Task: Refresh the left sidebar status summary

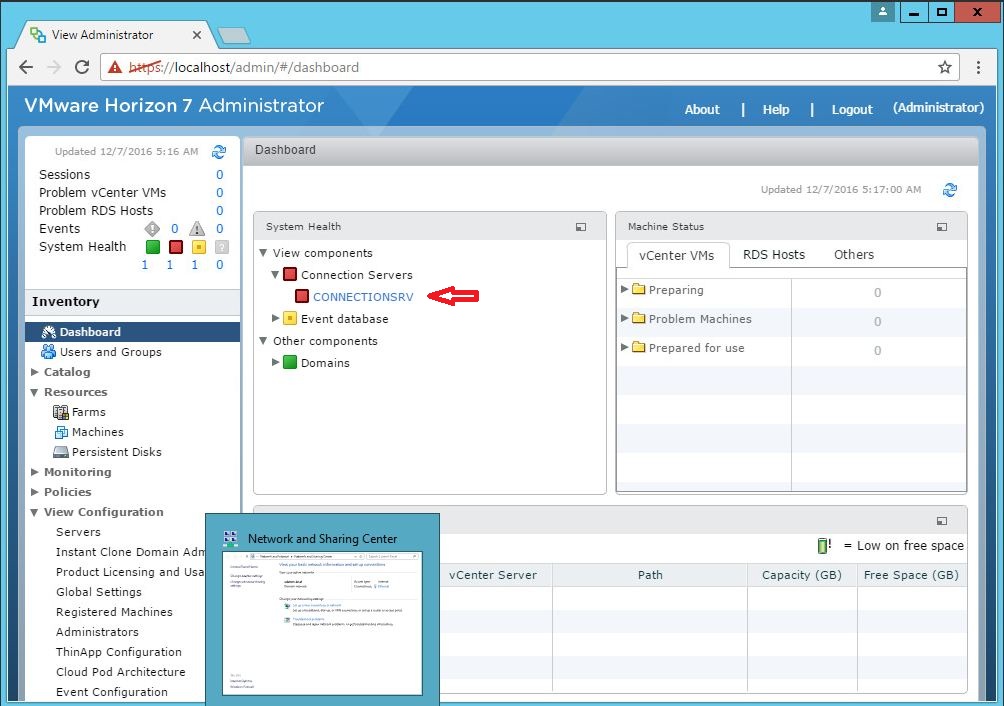Action: (219, 152)
